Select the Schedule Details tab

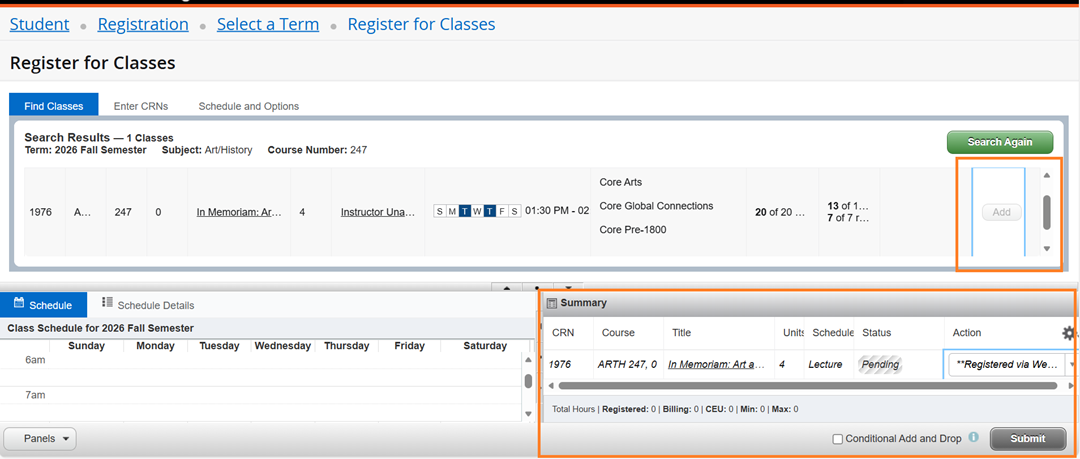click(x=147, y=305)
